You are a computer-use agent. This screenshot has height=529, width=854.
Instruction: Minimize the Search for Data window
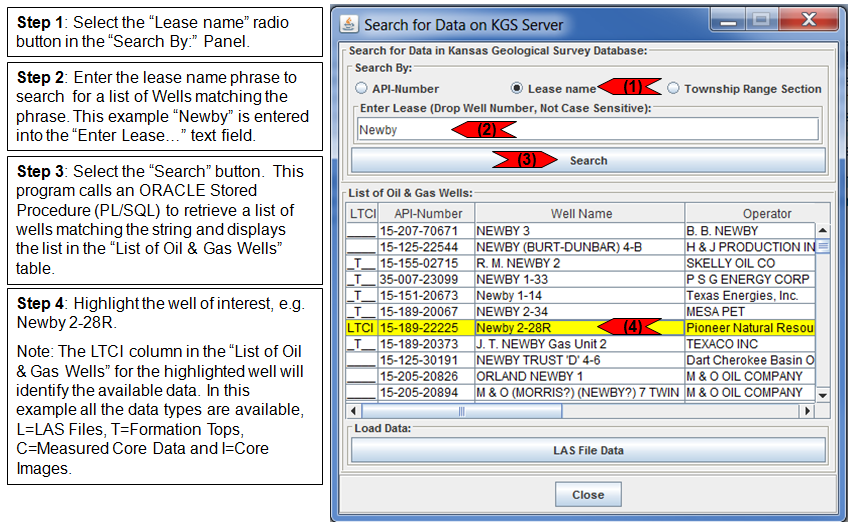728,20
